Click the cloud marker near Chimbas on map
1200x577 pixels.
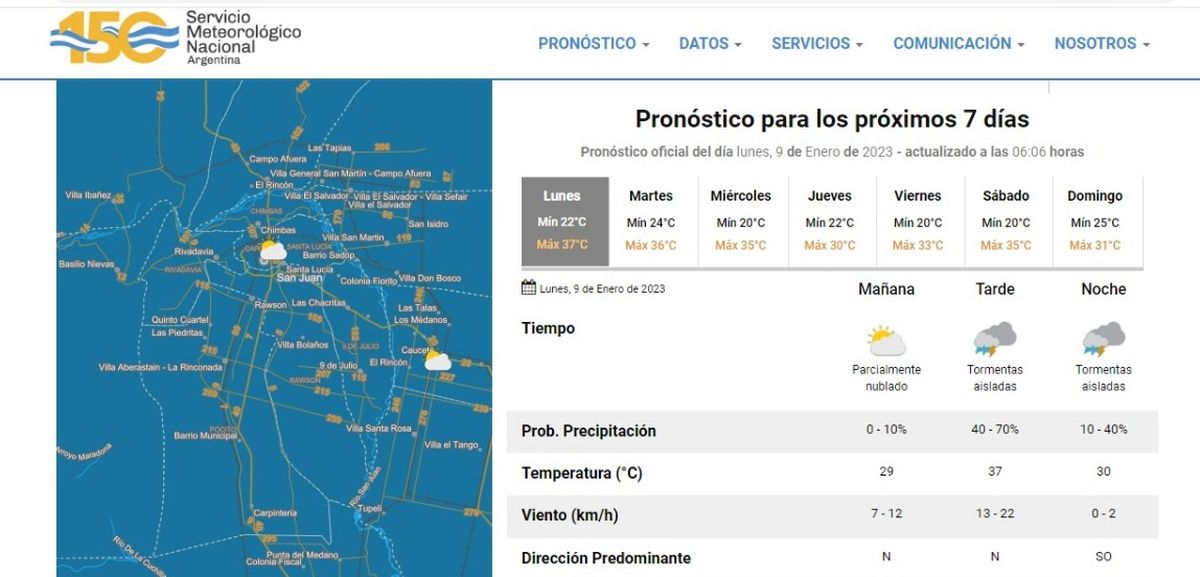(272, 252)
